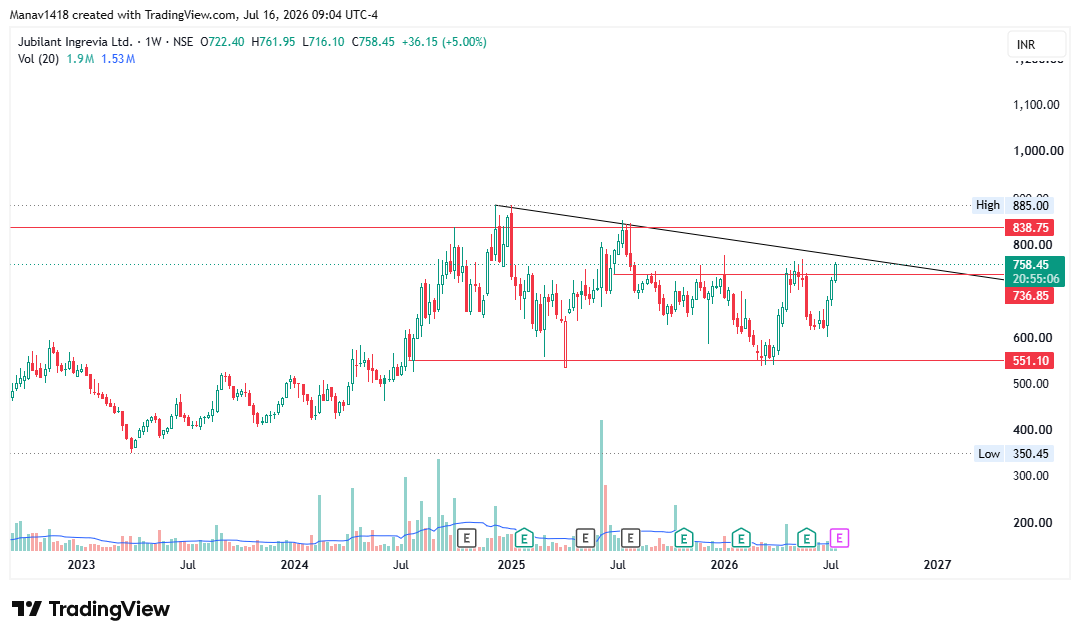Click the H761.95 high value
The height and width of the screenshot is (639, 1080).
(x=273, y=42)
